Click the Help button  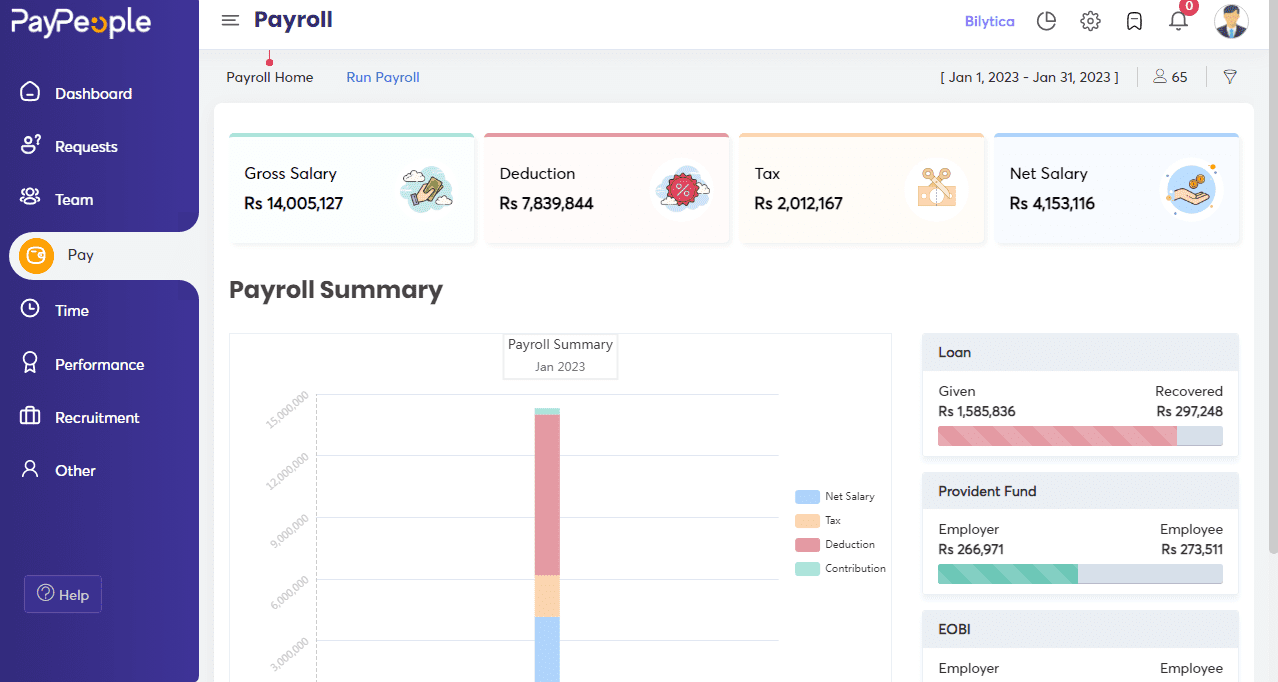[x=63, y=594]
